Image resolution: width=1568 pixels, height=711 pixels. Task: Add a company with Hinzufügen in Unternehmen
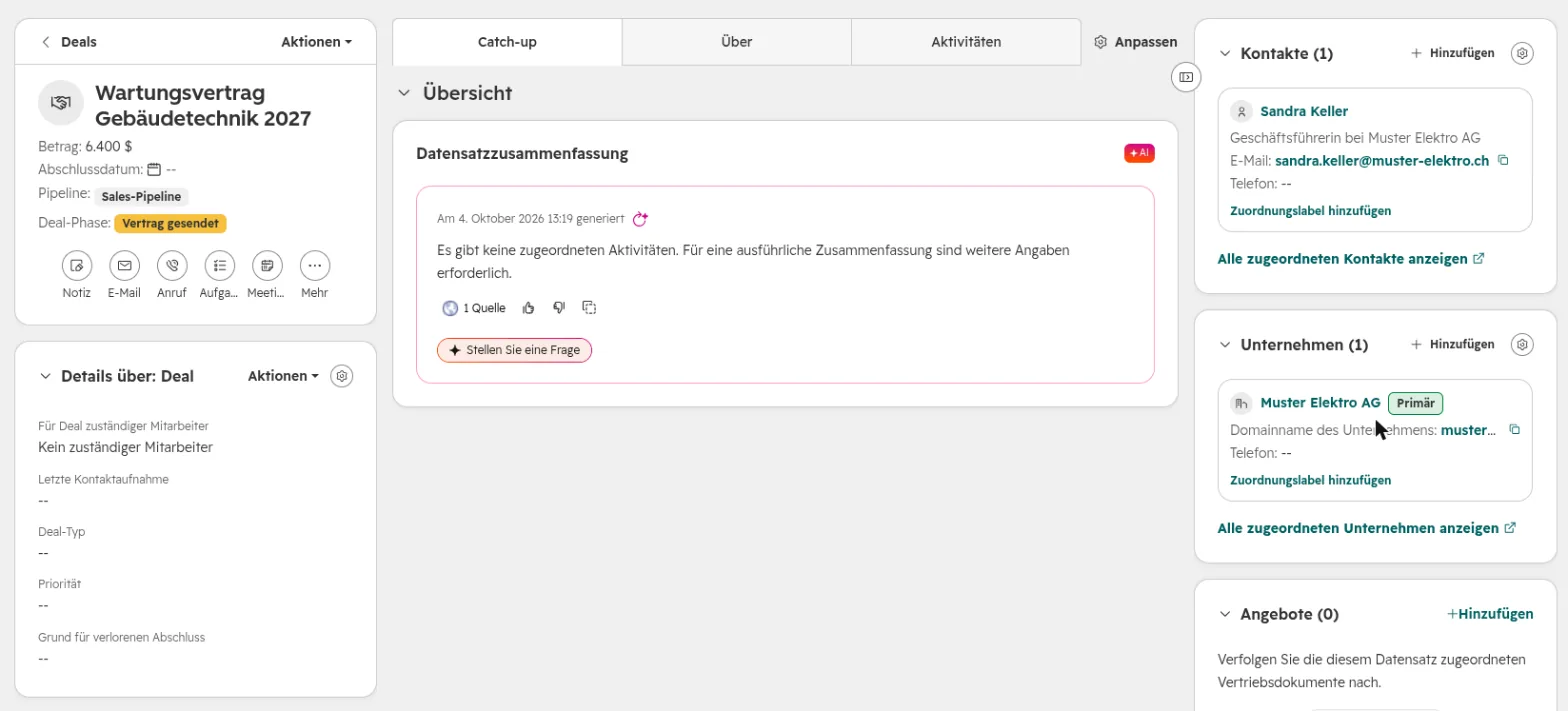point(1452,344)
